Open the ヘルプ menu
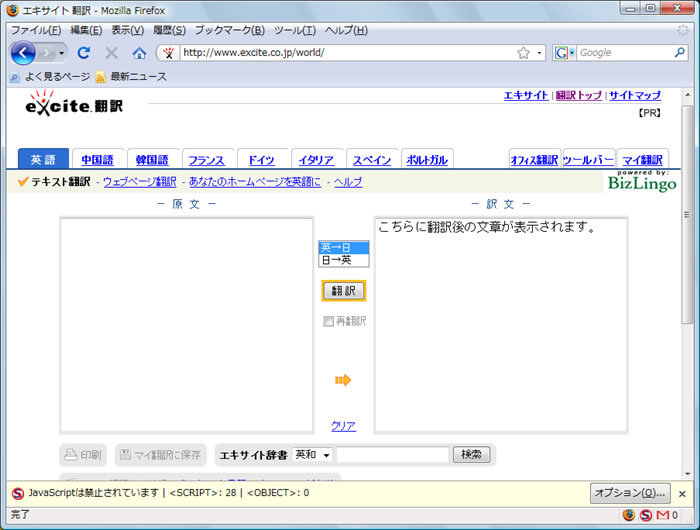This screenshot has height=530, width=700. [346, 30]
